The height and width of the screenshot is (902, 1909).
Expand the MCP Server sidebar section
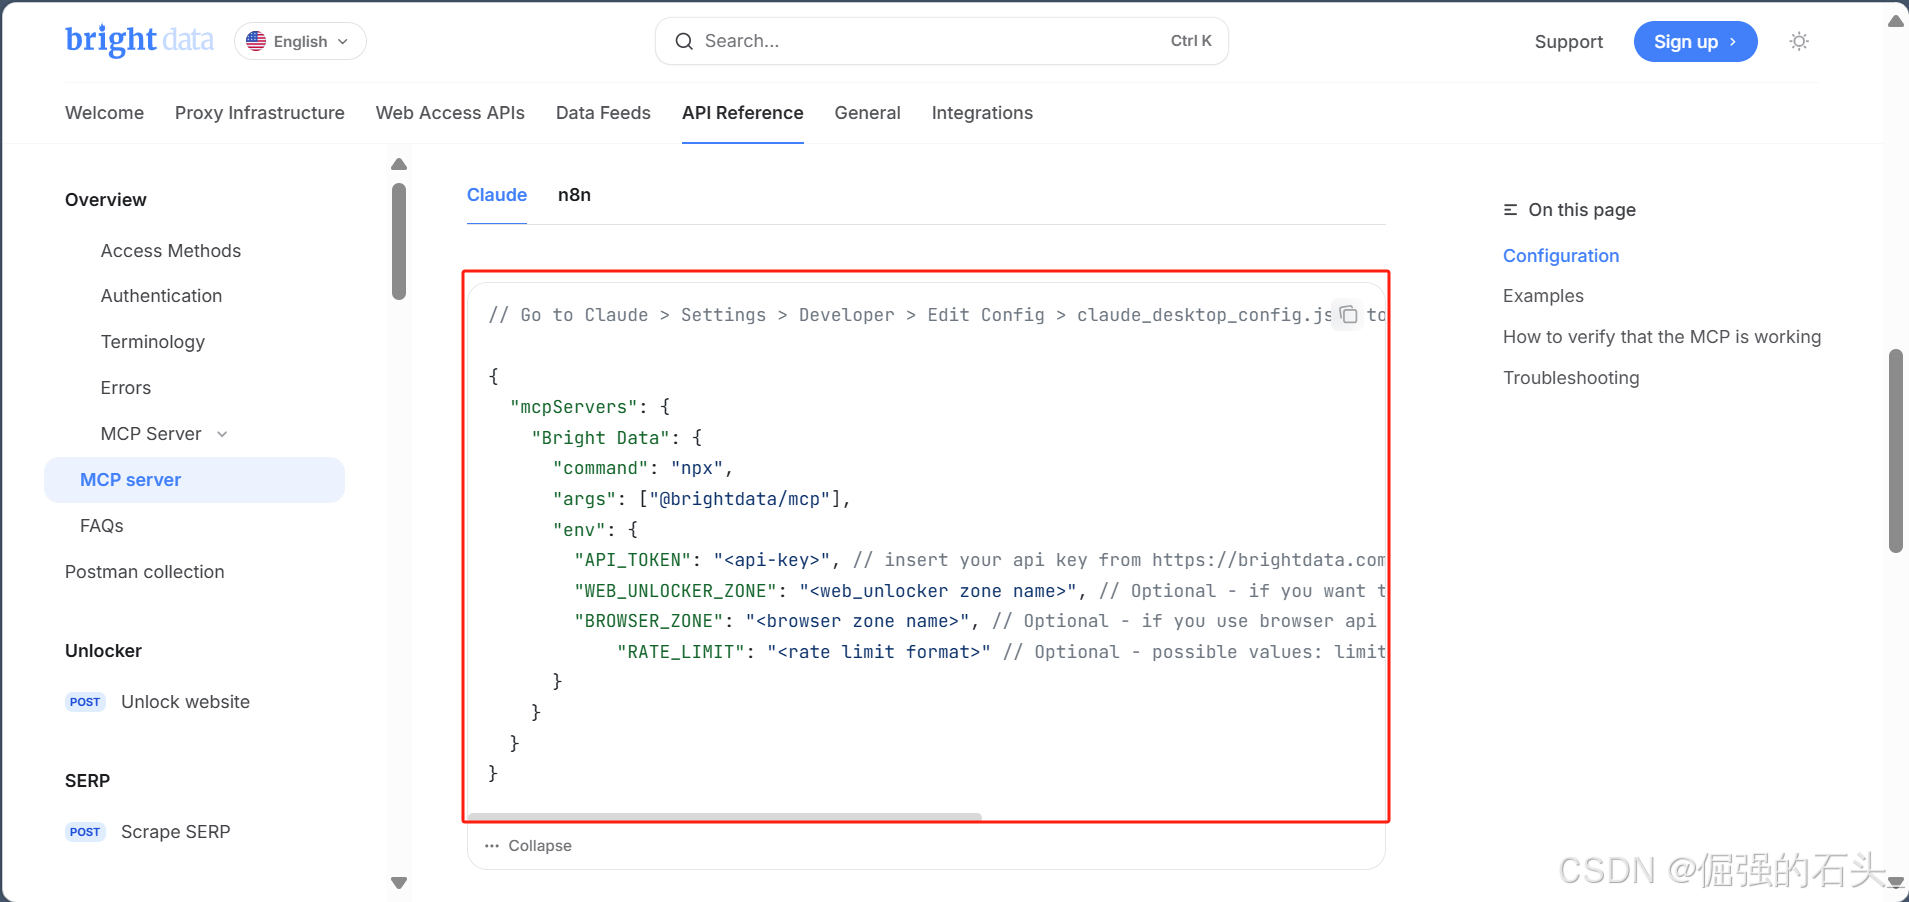pos(222,434)
